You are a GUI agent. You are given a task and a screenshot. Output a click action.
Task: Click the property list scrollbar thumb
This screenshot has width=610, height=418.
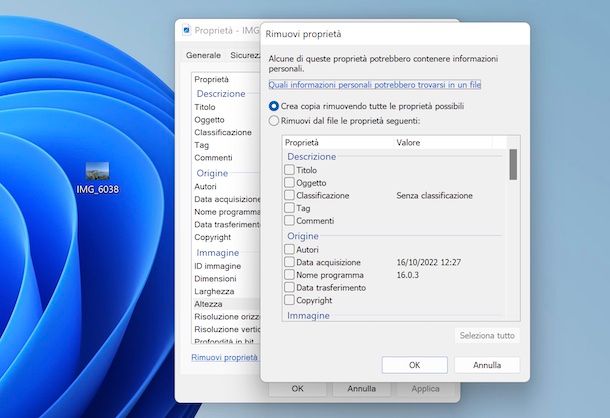[x=513, y=165]
